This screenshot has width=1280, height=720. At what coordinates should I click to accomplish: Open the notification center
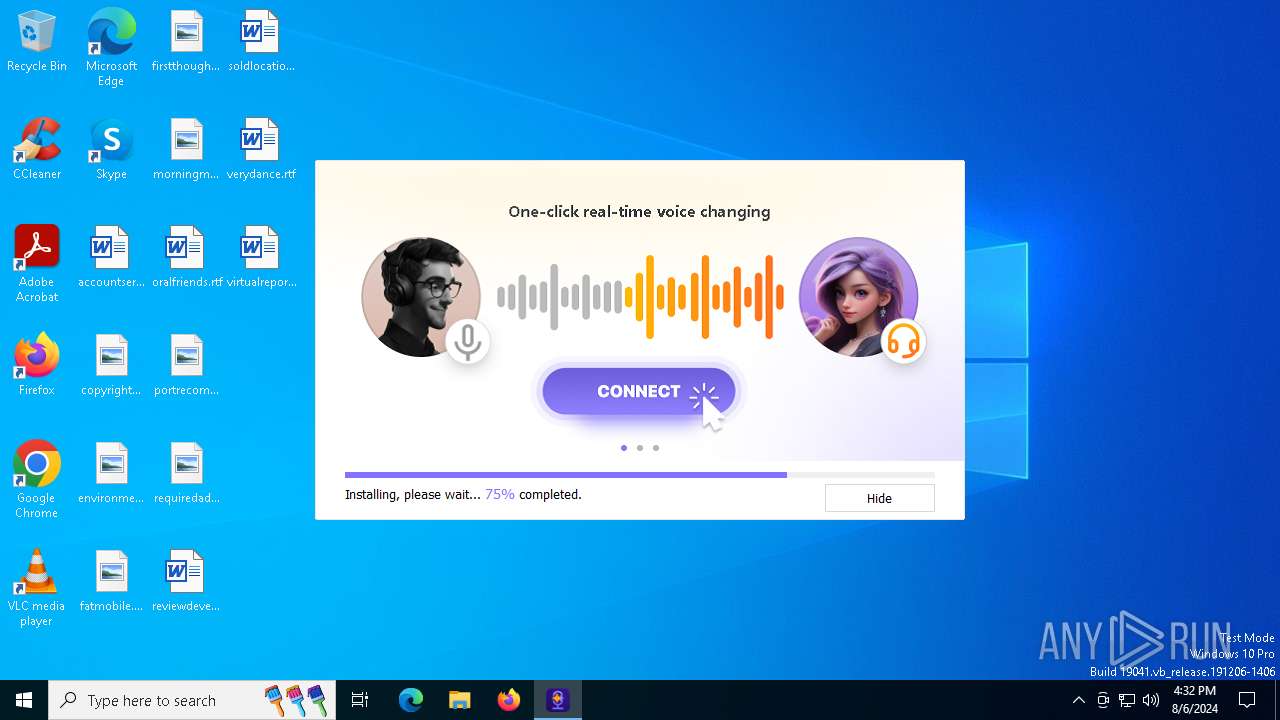[1247, 700]
